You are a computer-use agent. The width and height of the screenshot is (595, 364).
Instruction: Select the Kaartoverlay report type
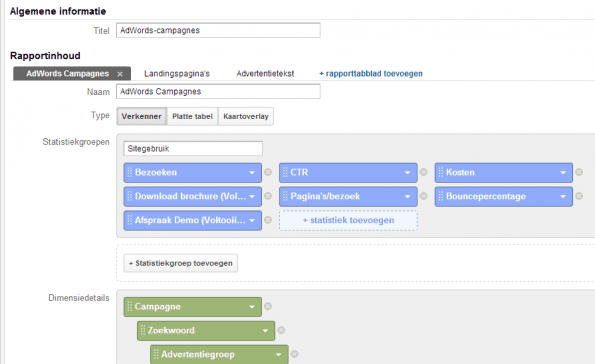pyautogui.click(x=246, y=117)
